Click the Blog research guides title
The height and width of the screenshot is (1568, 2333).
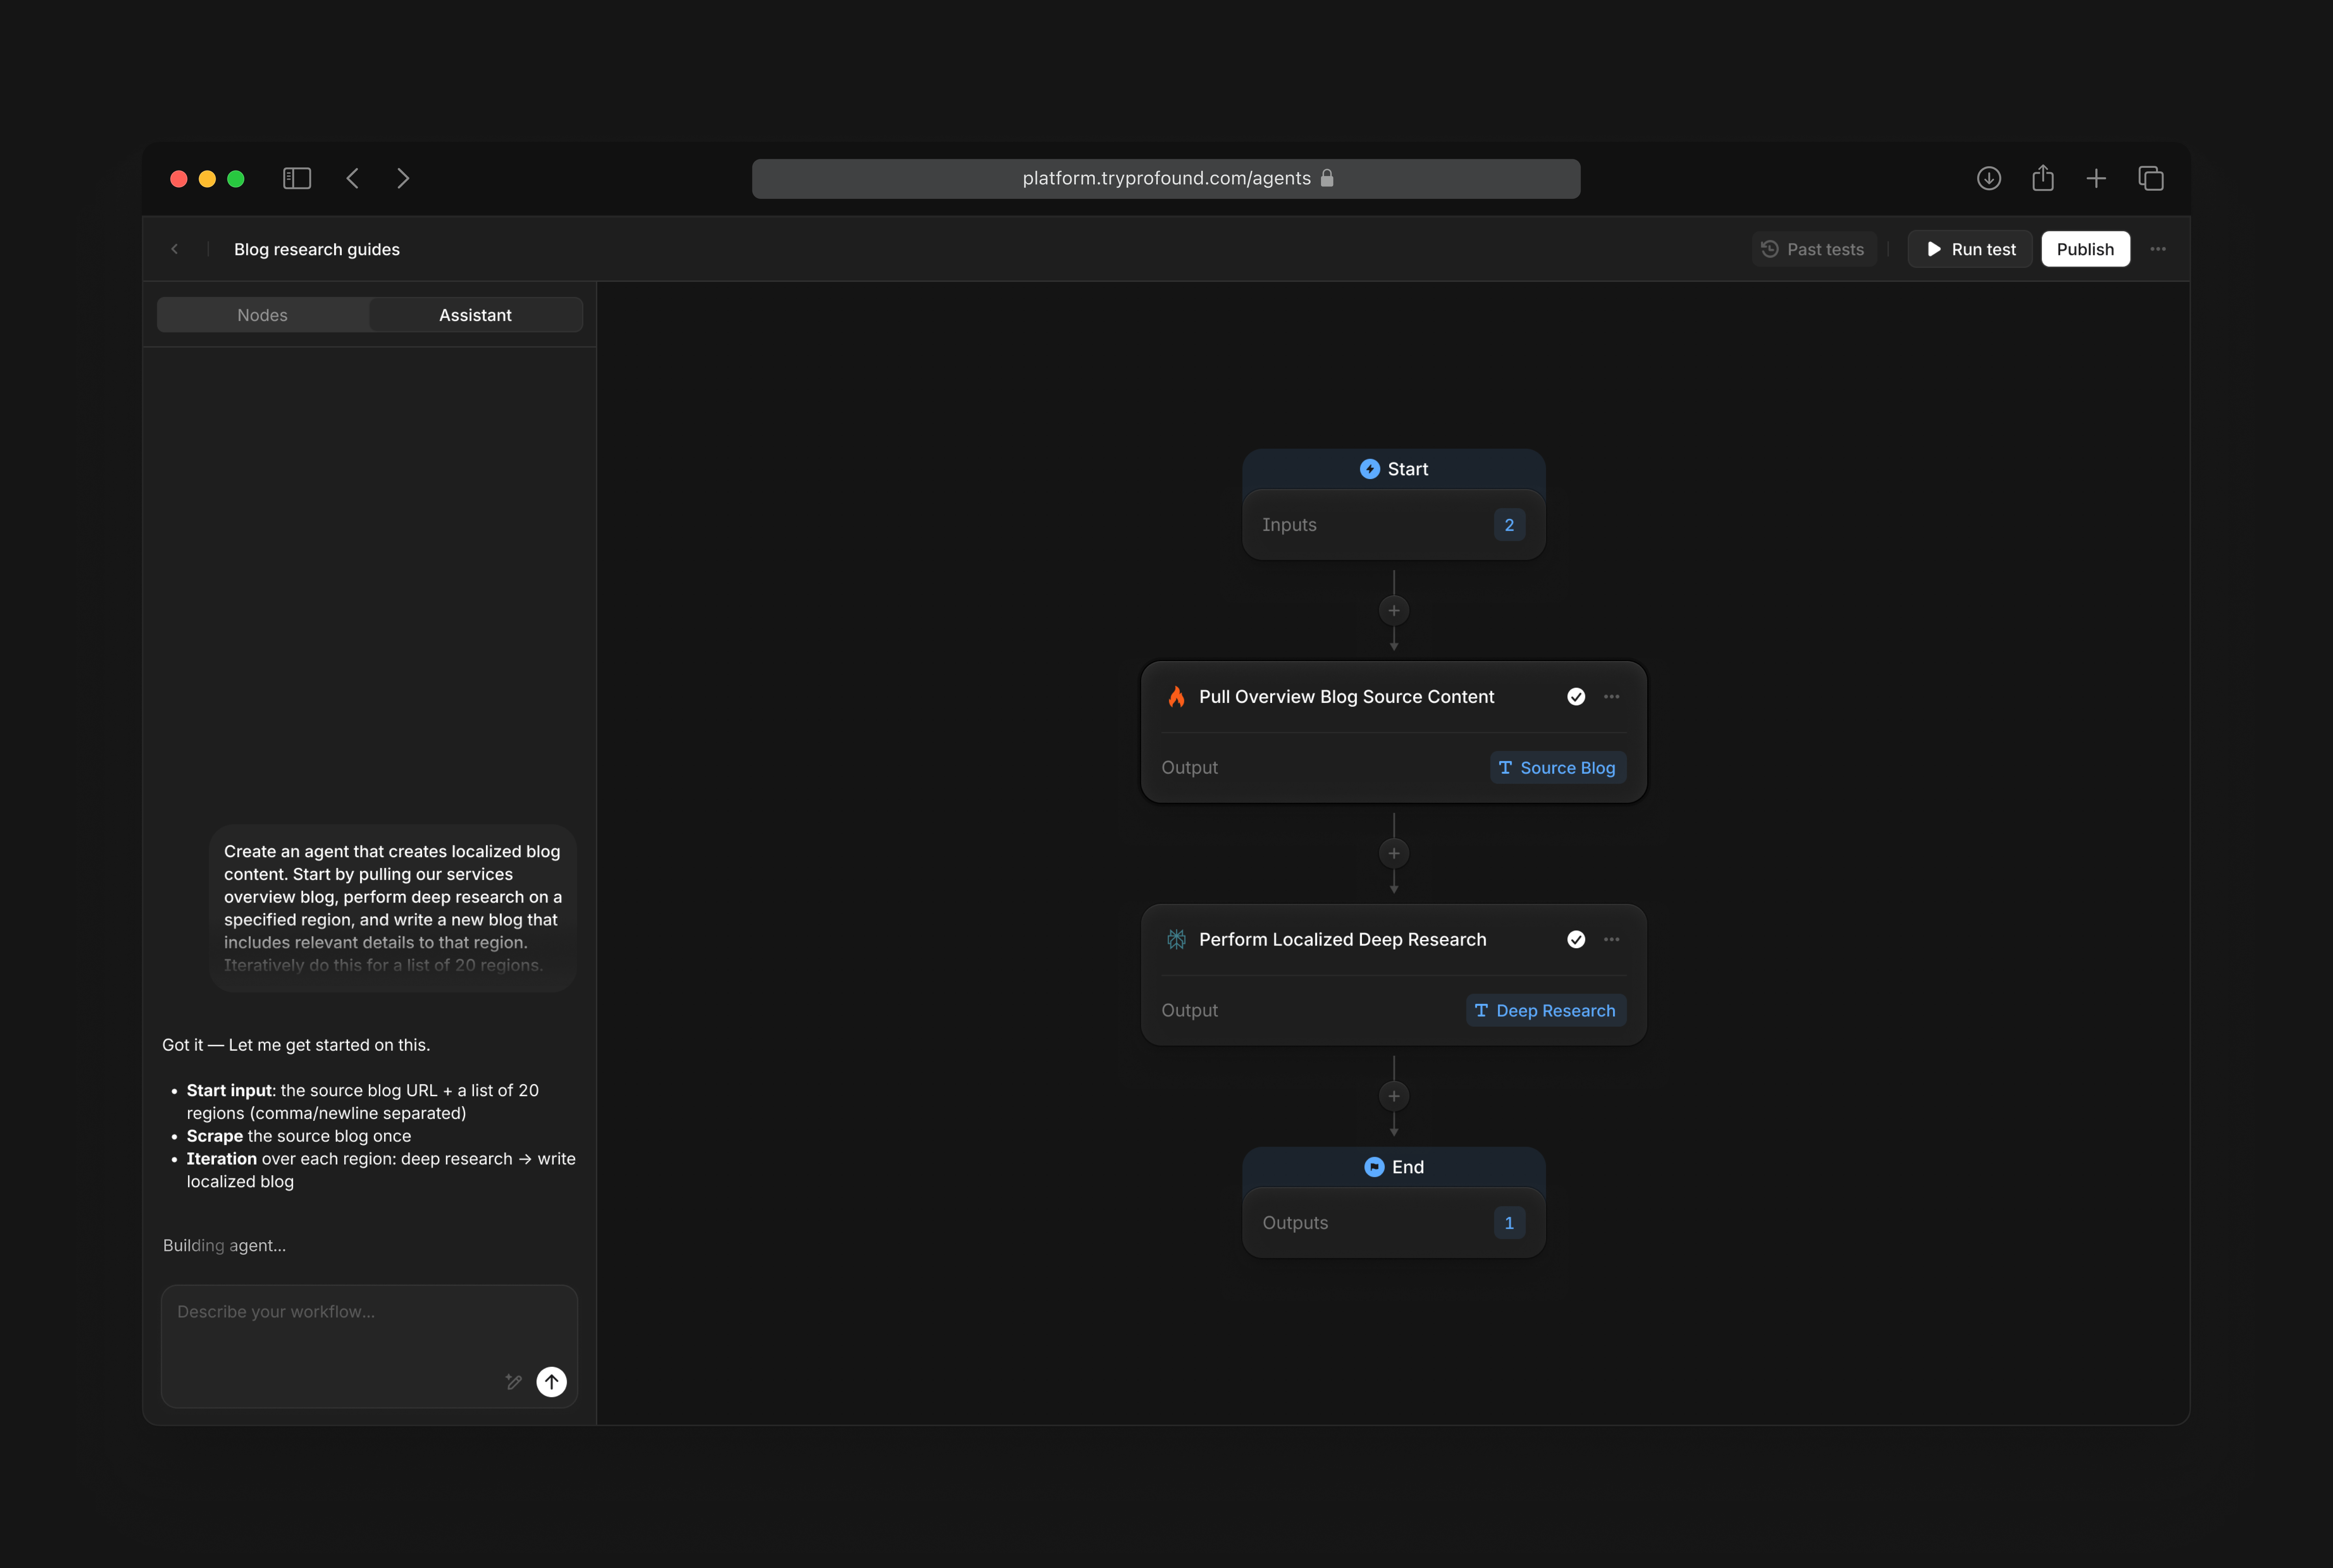click(317, 249)
